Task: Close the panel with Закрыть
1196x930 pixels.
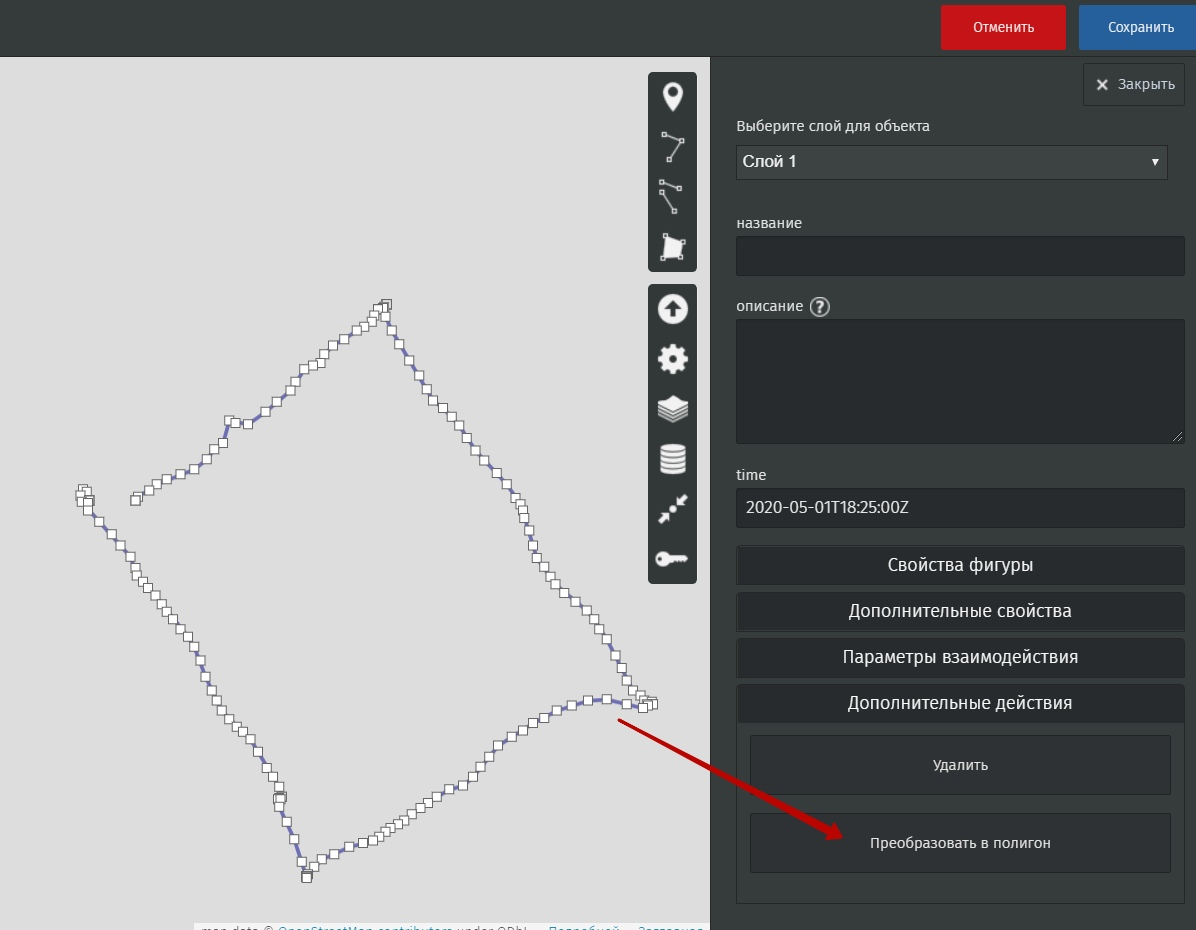Action: (x=1133, y=84)
